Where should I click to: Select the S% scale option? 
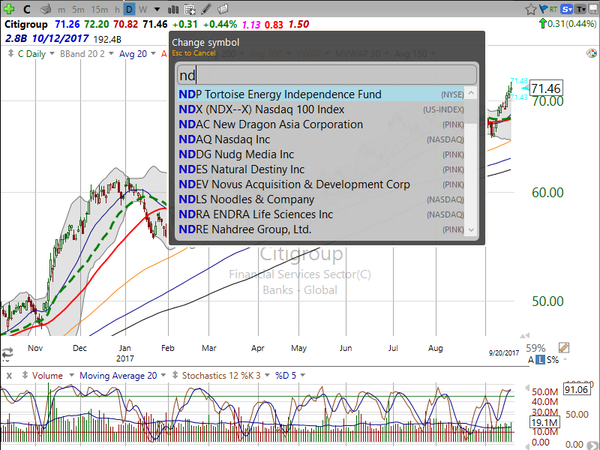553,360
